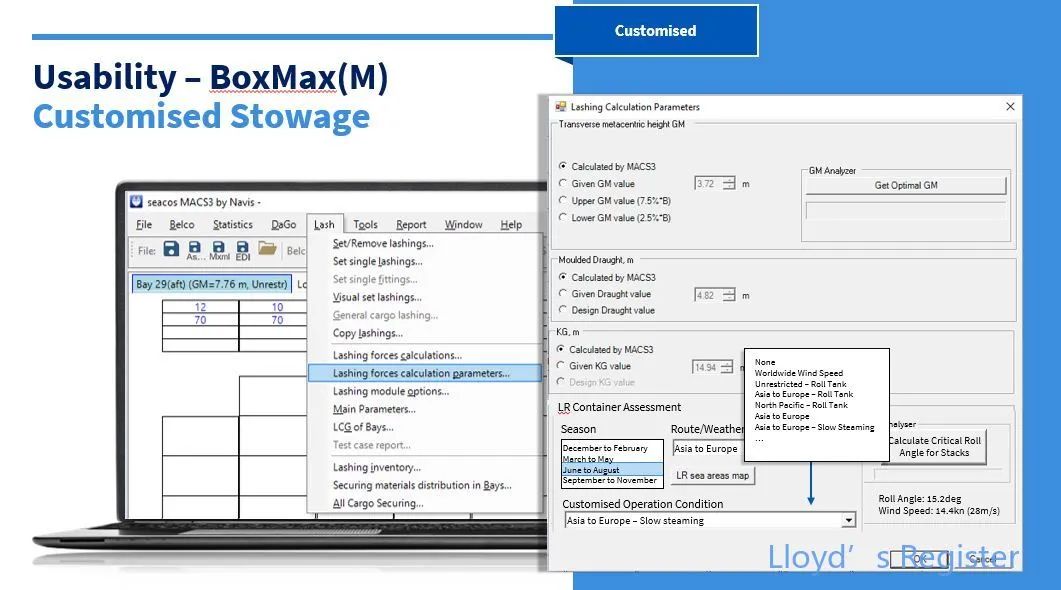The height and width of the screenshot is (590, 1061).
Task: Select KG Calculated by MACS3 radio button
Action: click(560, 349)
